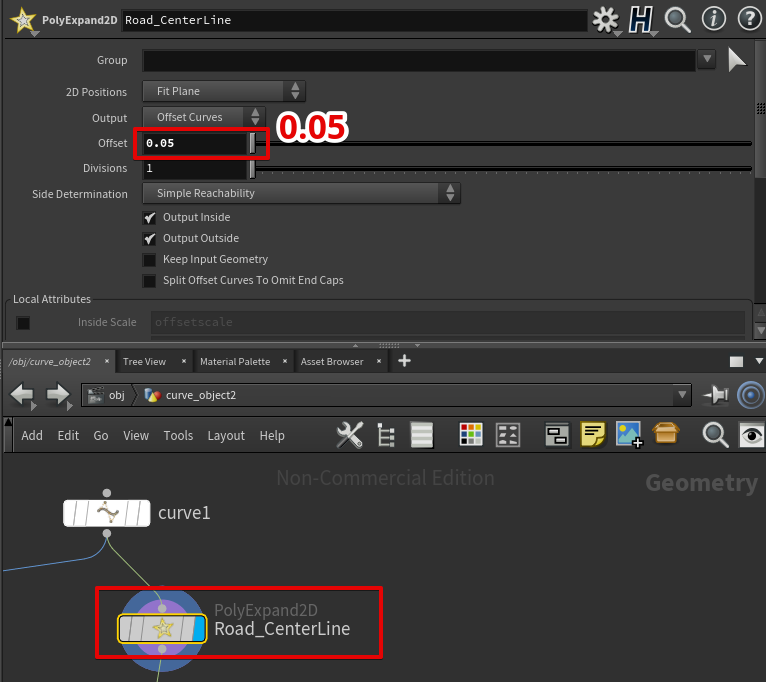Switch to the Tree View tab
Screen dimensions: 766x682
tap(144, 362)
